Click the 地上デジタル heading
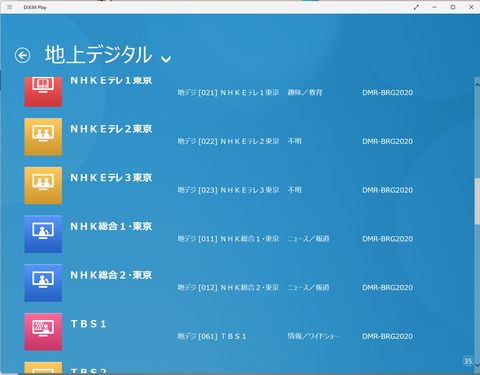This screenshot has width=480, height=375. pyautogui.click(x=98, y=55)
